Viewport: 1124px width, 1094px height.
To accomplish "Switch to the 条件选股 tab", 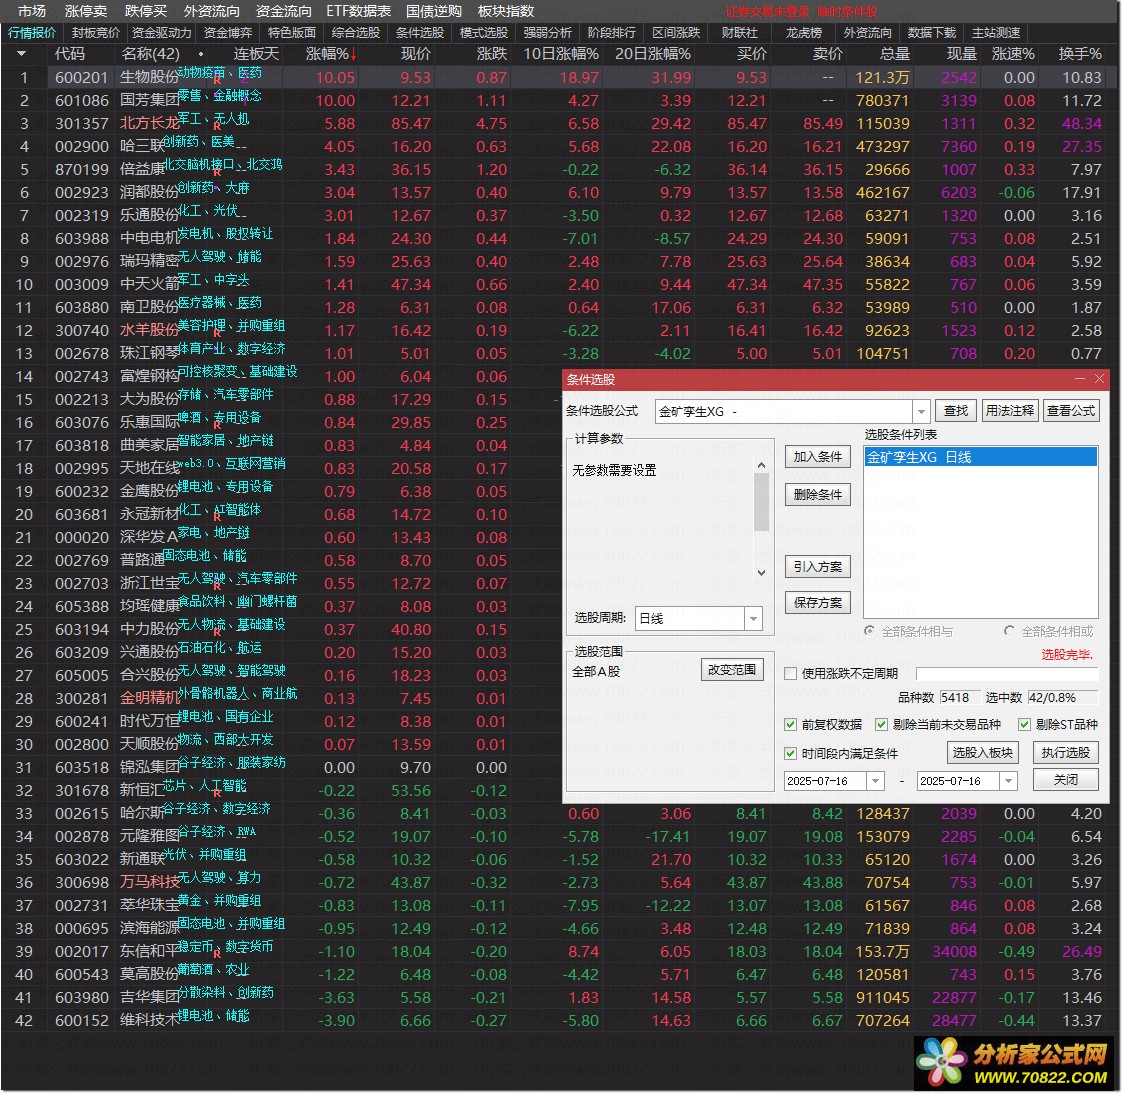I will (x=420, y=32).
